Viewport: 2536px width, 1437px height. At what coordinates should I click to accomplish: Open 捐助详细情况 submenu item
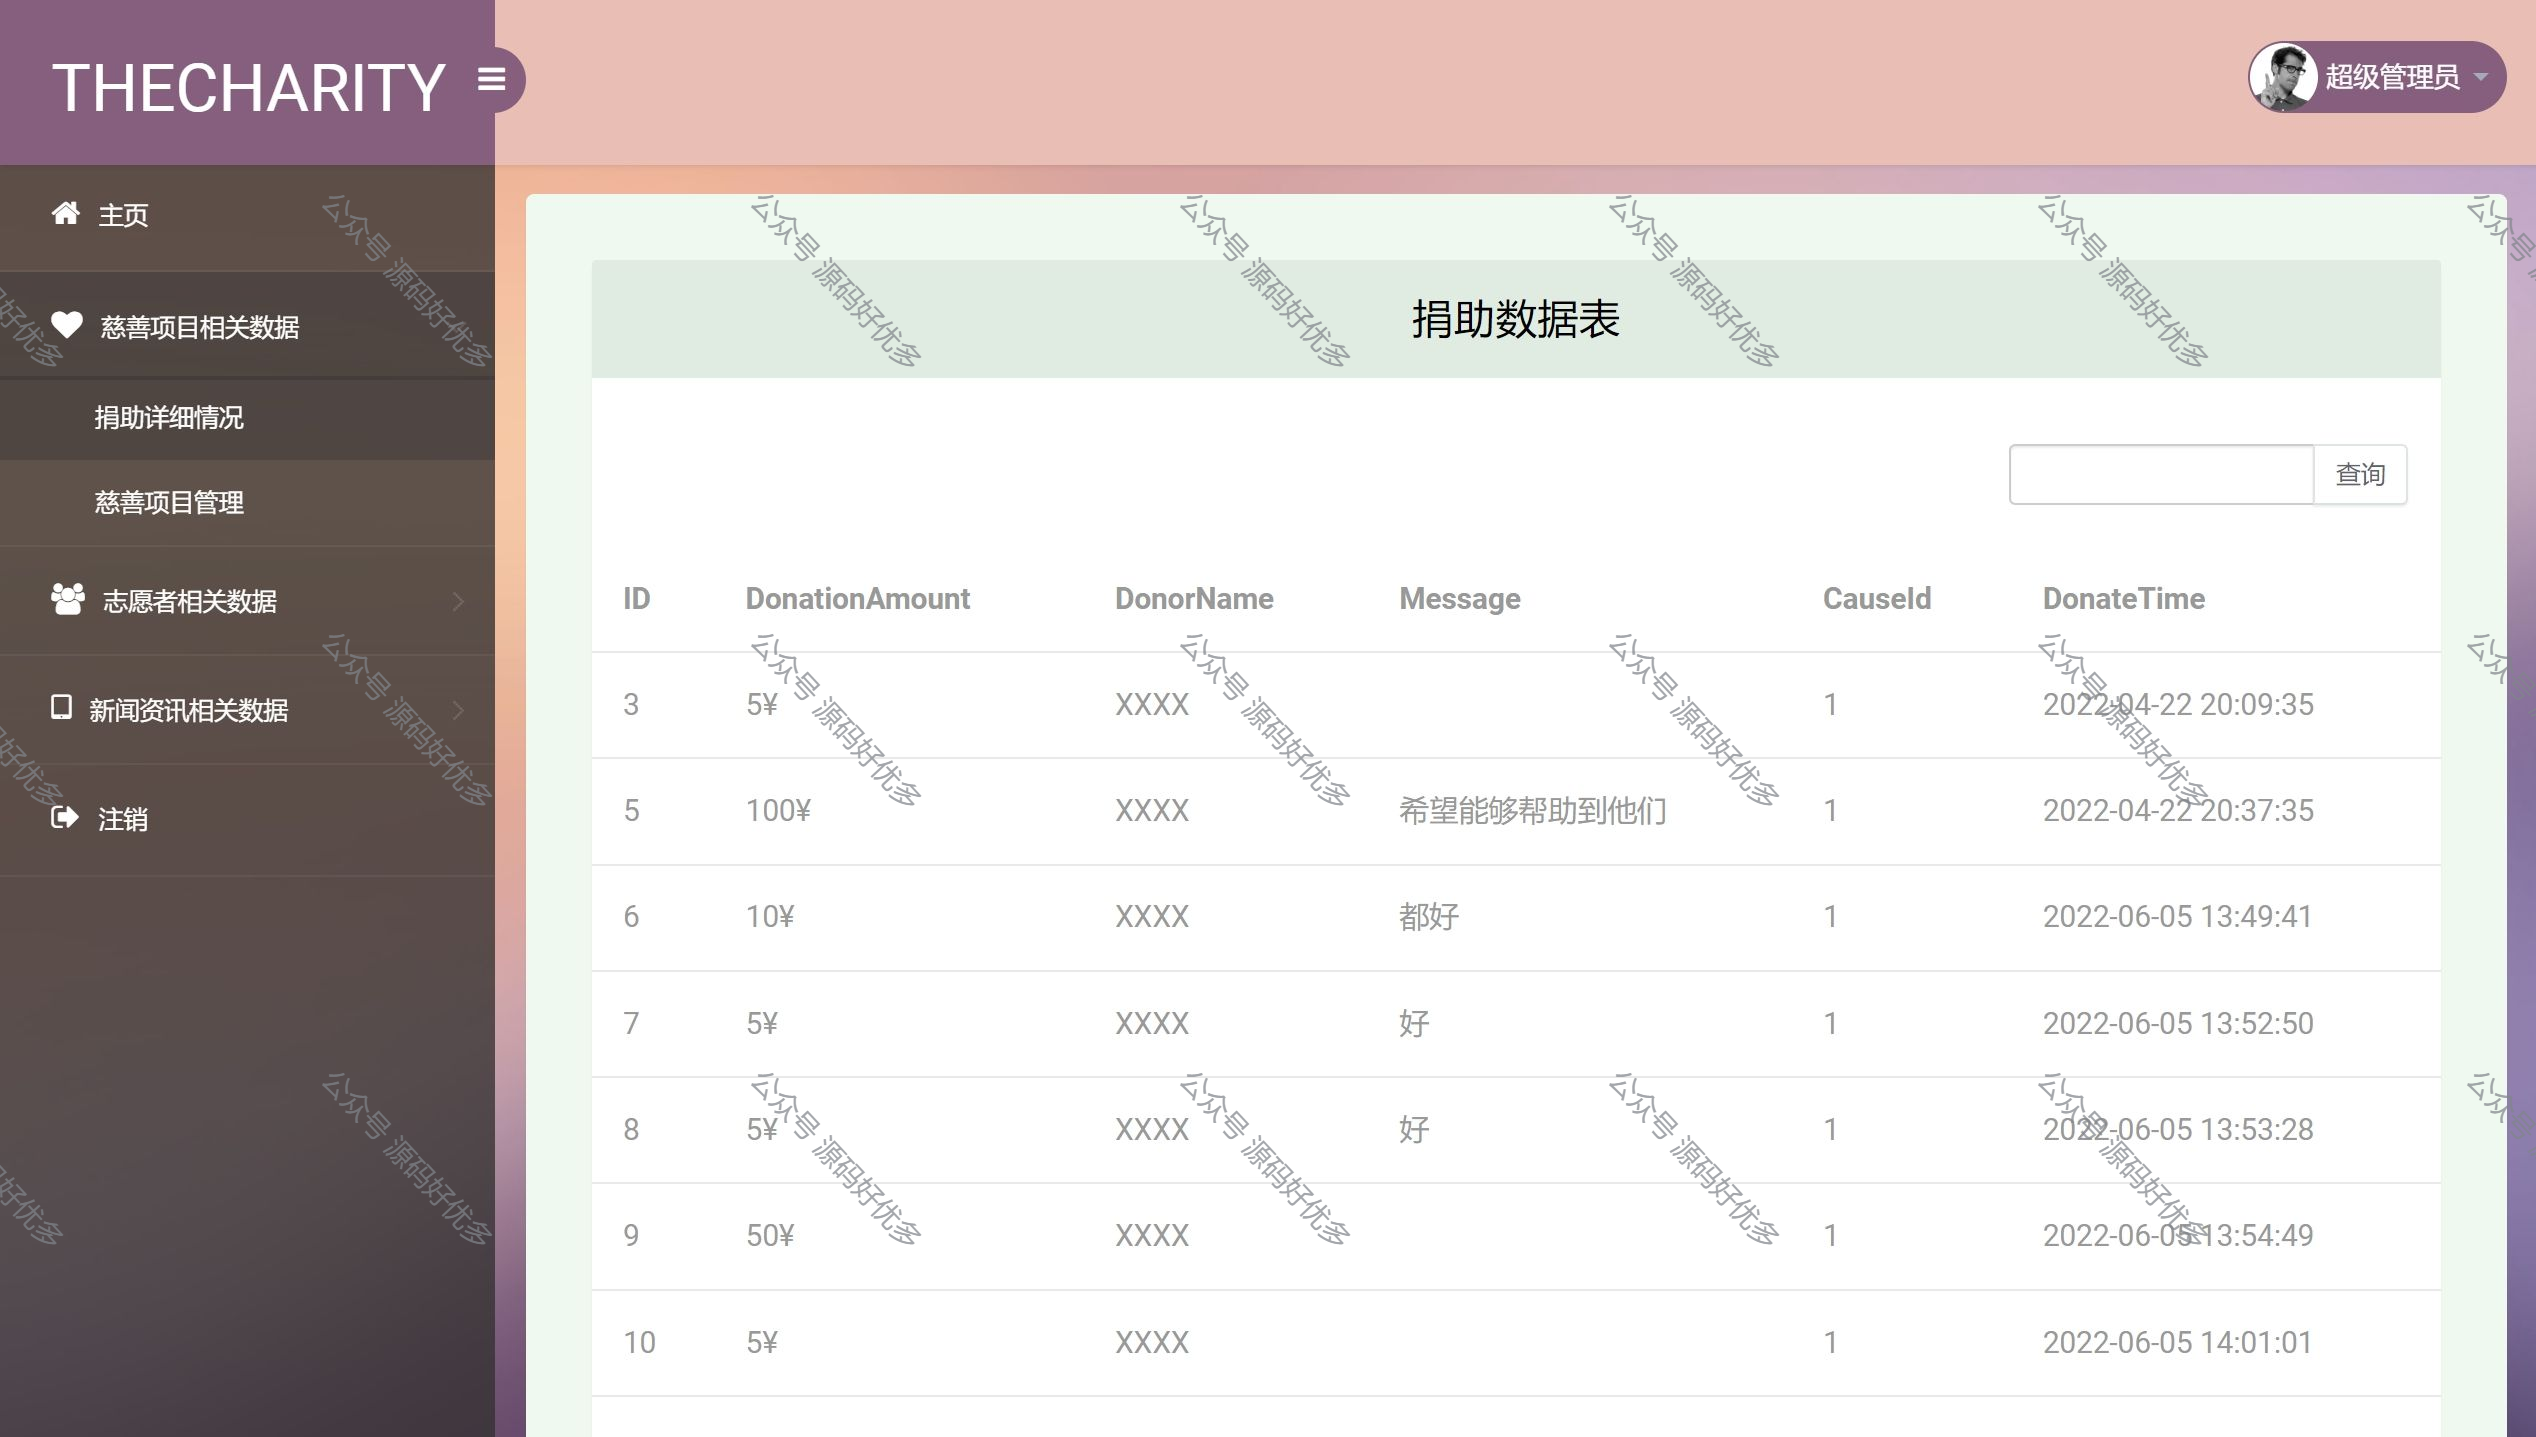point(169,417)
